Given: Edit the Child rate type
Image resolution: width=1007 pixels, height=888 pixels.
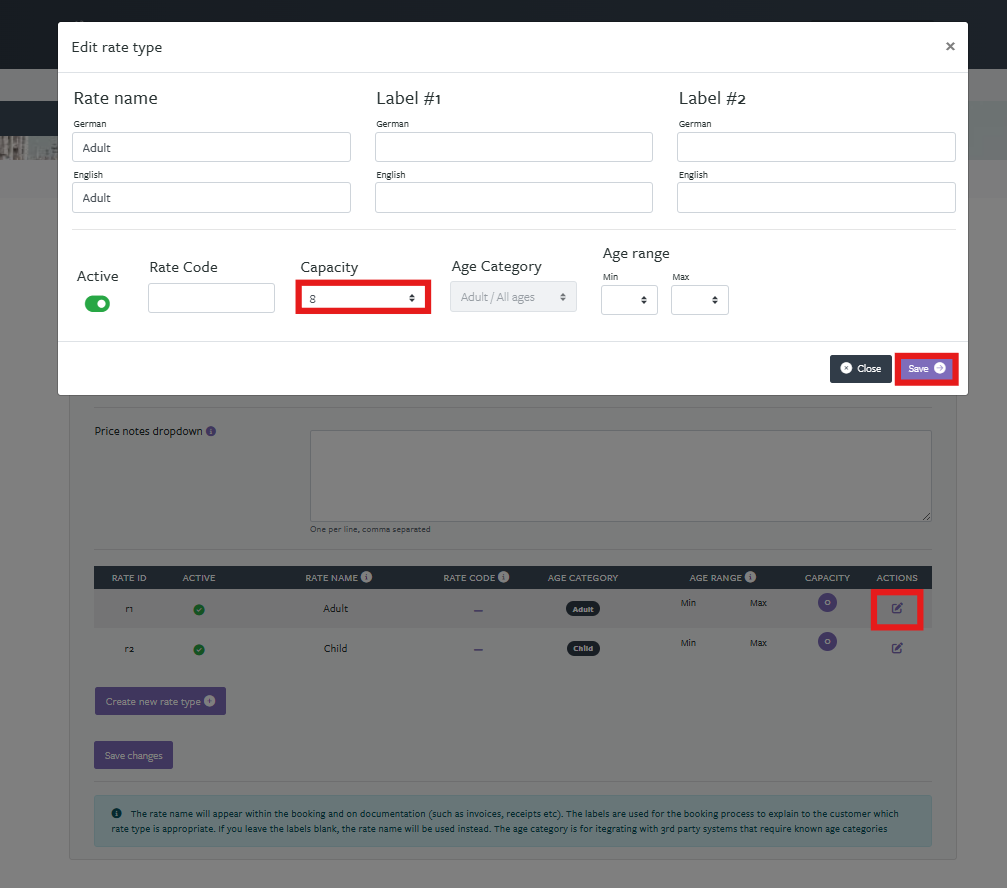Looking at the screenshot, I should pos(897,648).
